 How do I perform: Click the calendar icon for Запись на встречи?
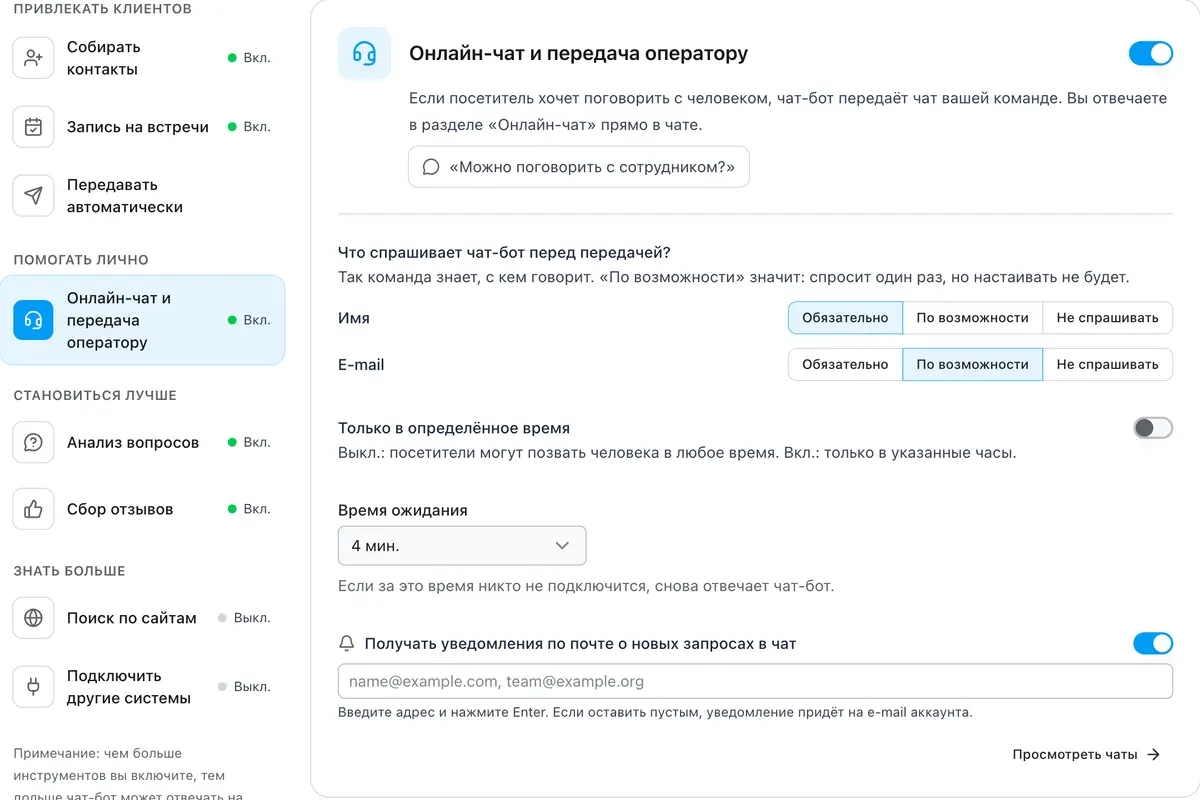tap(33, 127)
